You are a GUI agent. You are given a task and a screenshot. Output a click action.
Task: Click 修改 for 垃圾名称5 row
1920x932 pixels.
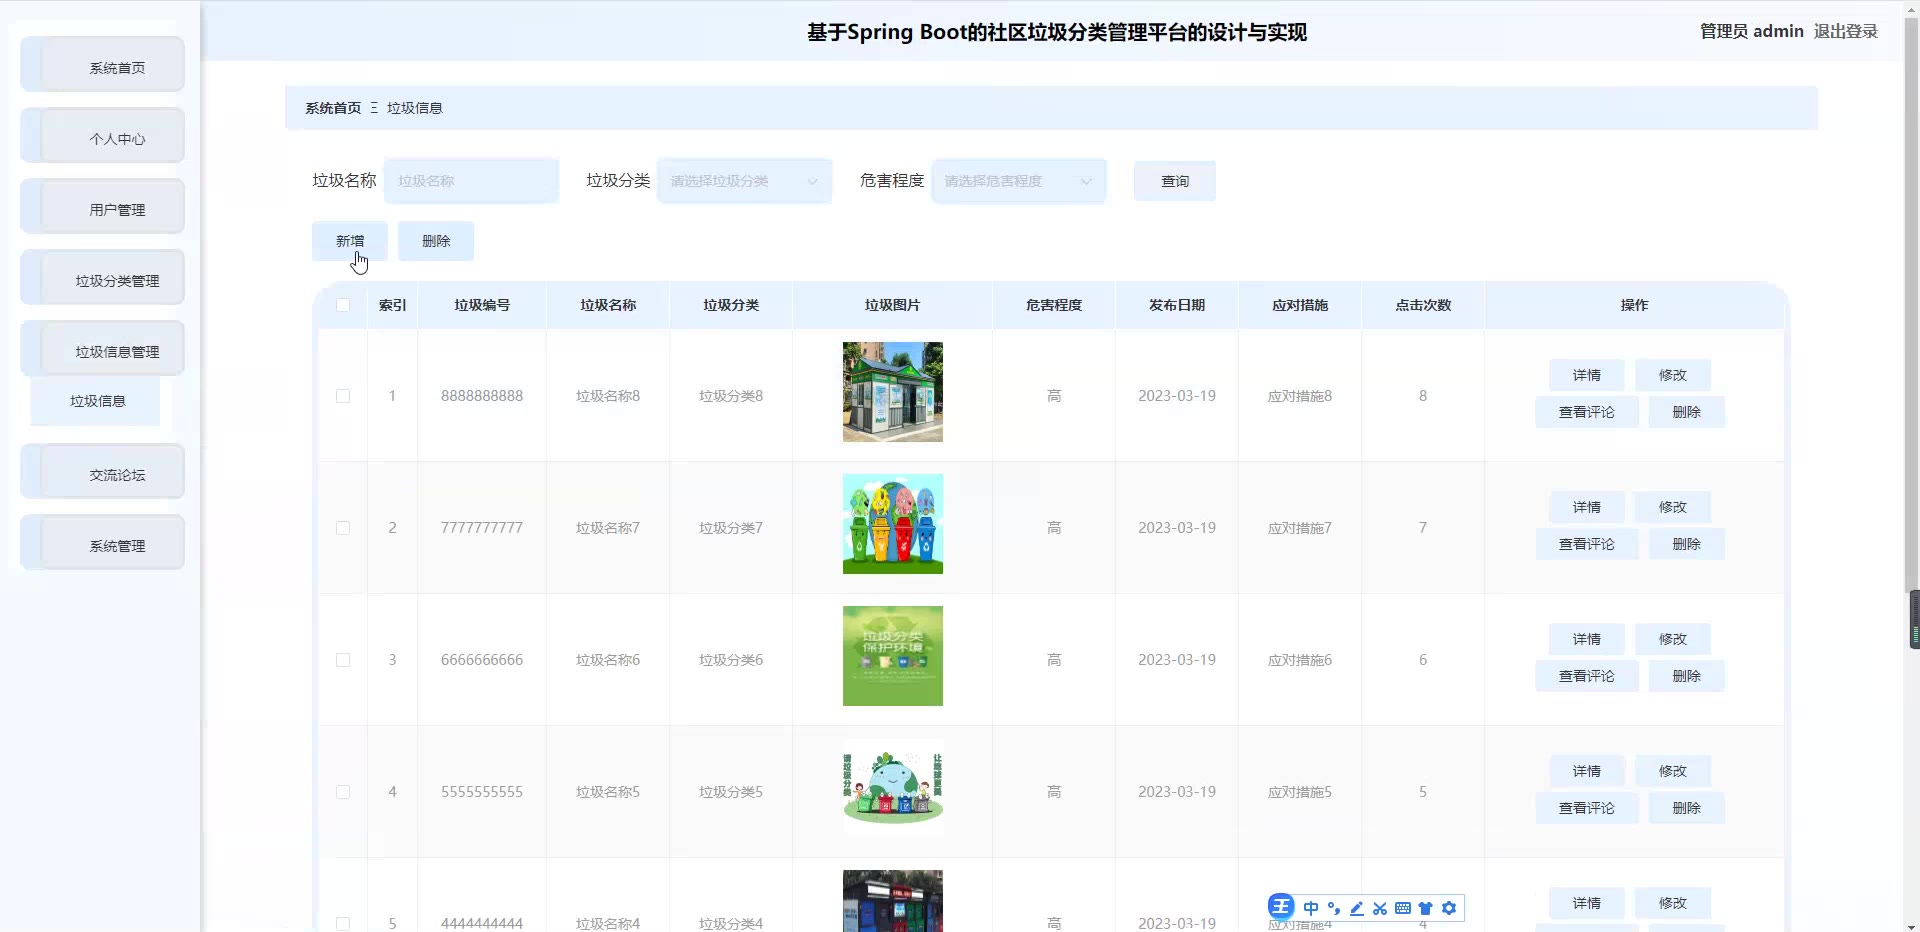point(1673,771)
